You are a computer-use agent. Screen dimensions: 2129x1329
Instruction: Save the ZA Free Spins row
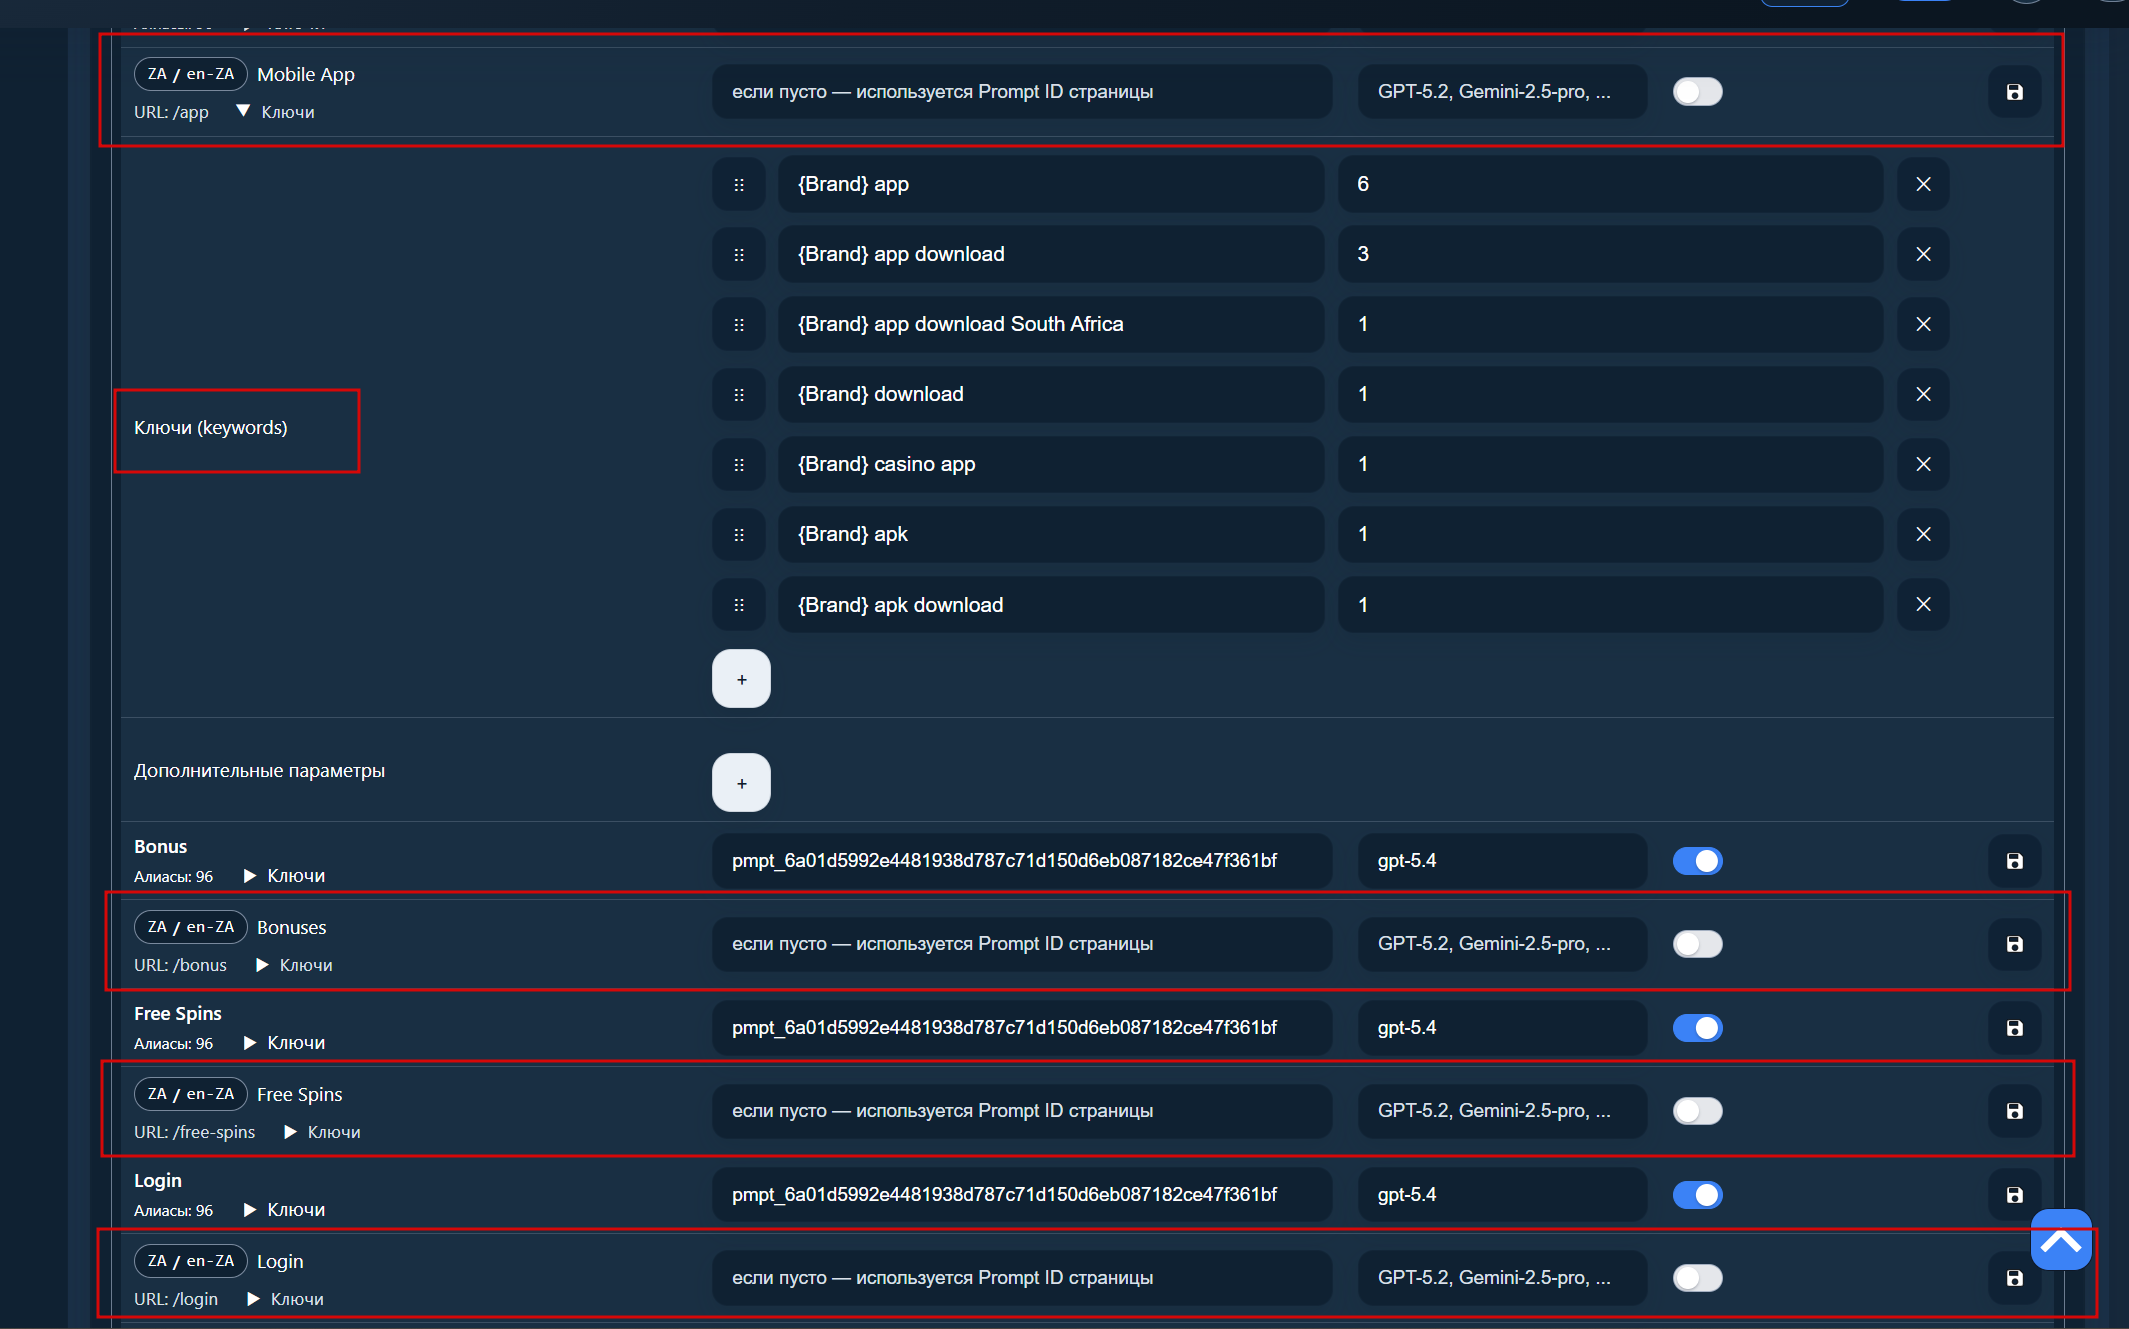2014,1111
